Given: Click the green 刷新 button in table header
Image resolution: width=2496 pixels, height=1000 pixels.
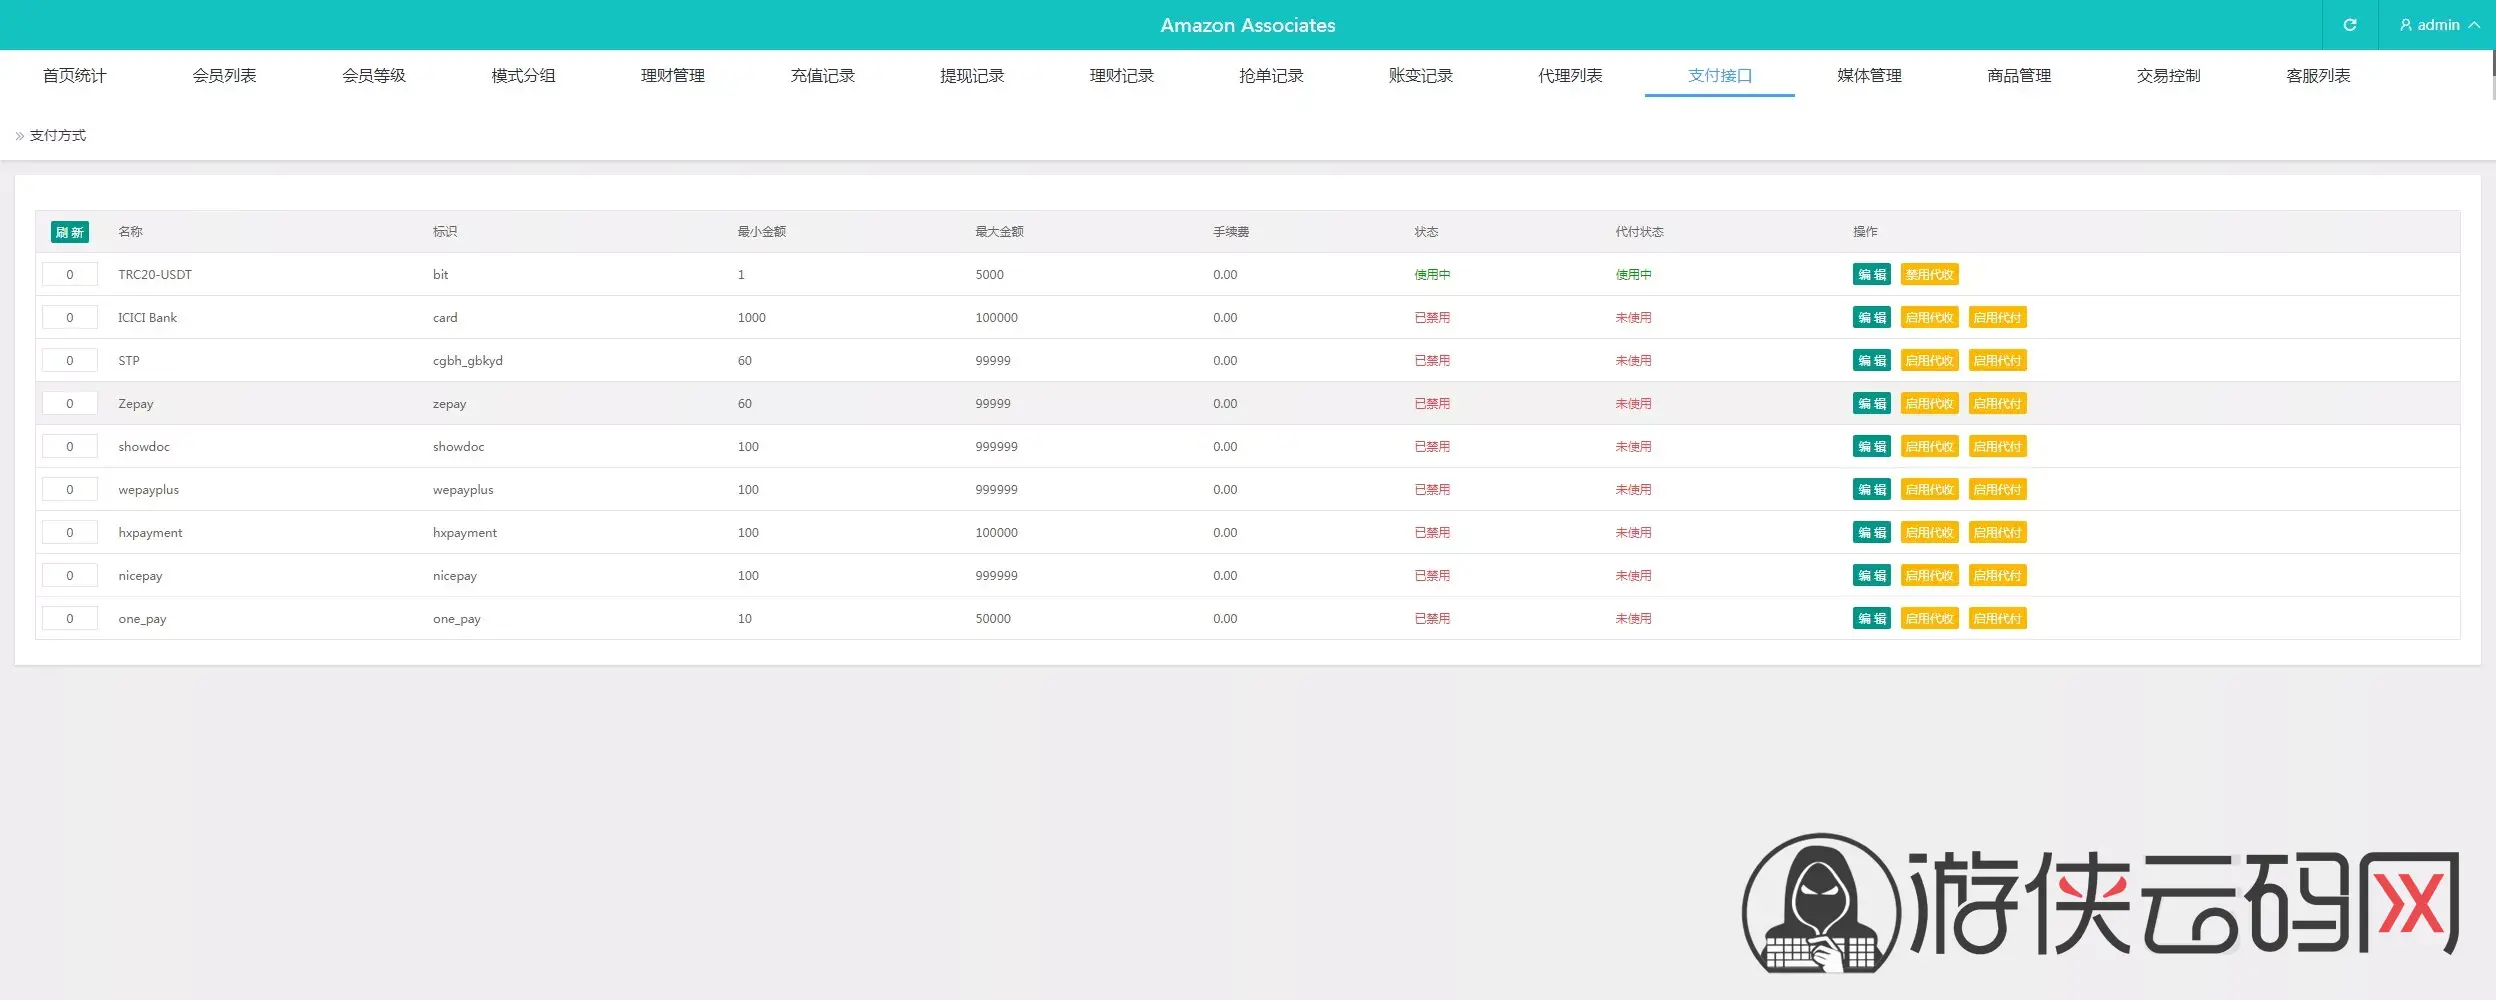Looking at the screenshot, I should pyautogui.click(x=70, y=232).
